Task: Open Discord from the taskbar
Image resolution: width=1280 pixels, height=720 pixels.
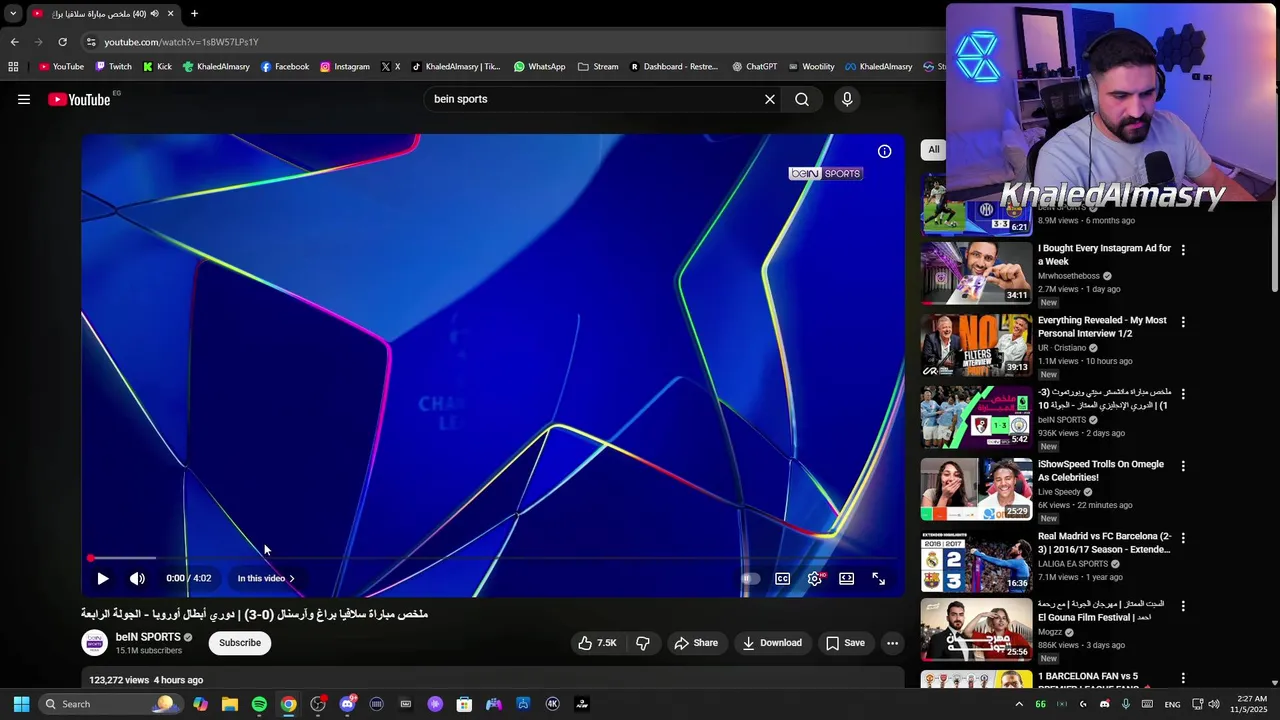Action: click(347, 704)
